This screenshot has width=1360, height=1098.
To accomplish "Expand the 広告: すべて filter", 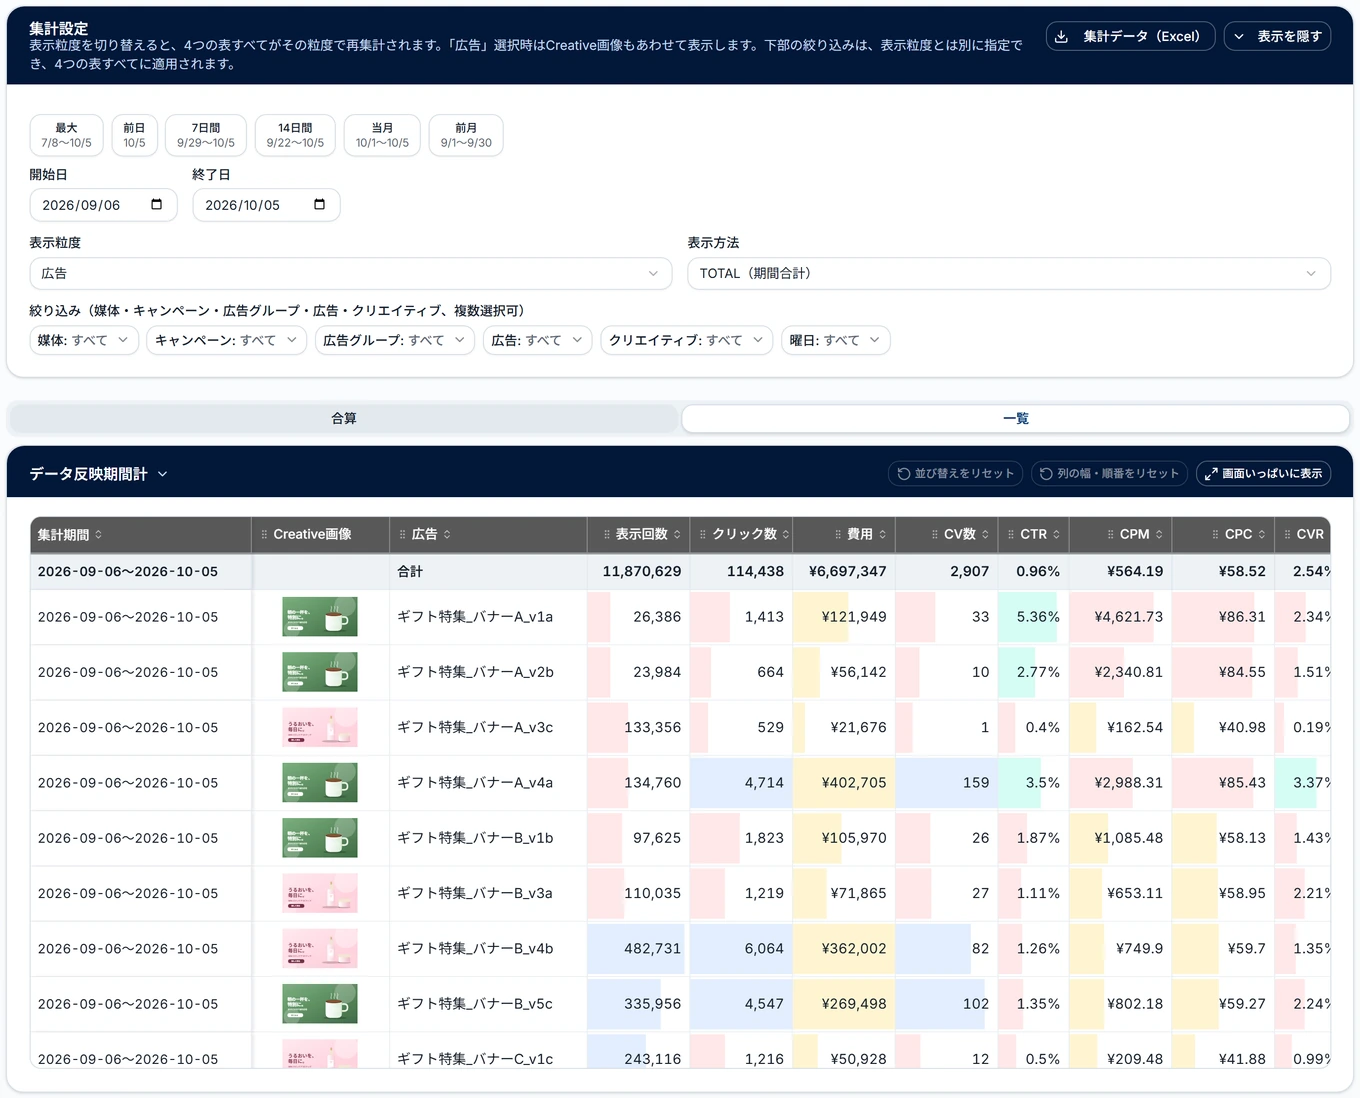I will point(538,340).
